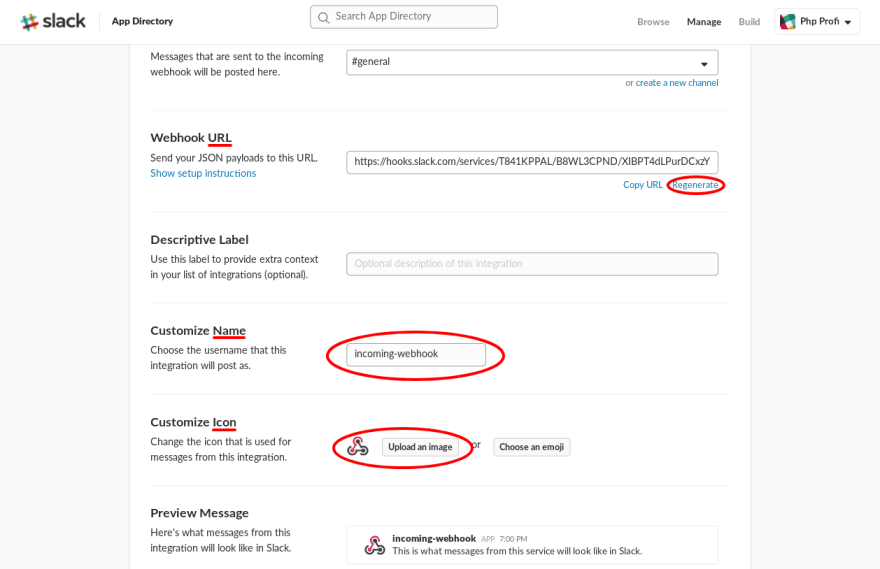Screen dimensions: 880x569
Task: Click Show setup instructions
Action: pyautogui.click(x=203, y=173)
